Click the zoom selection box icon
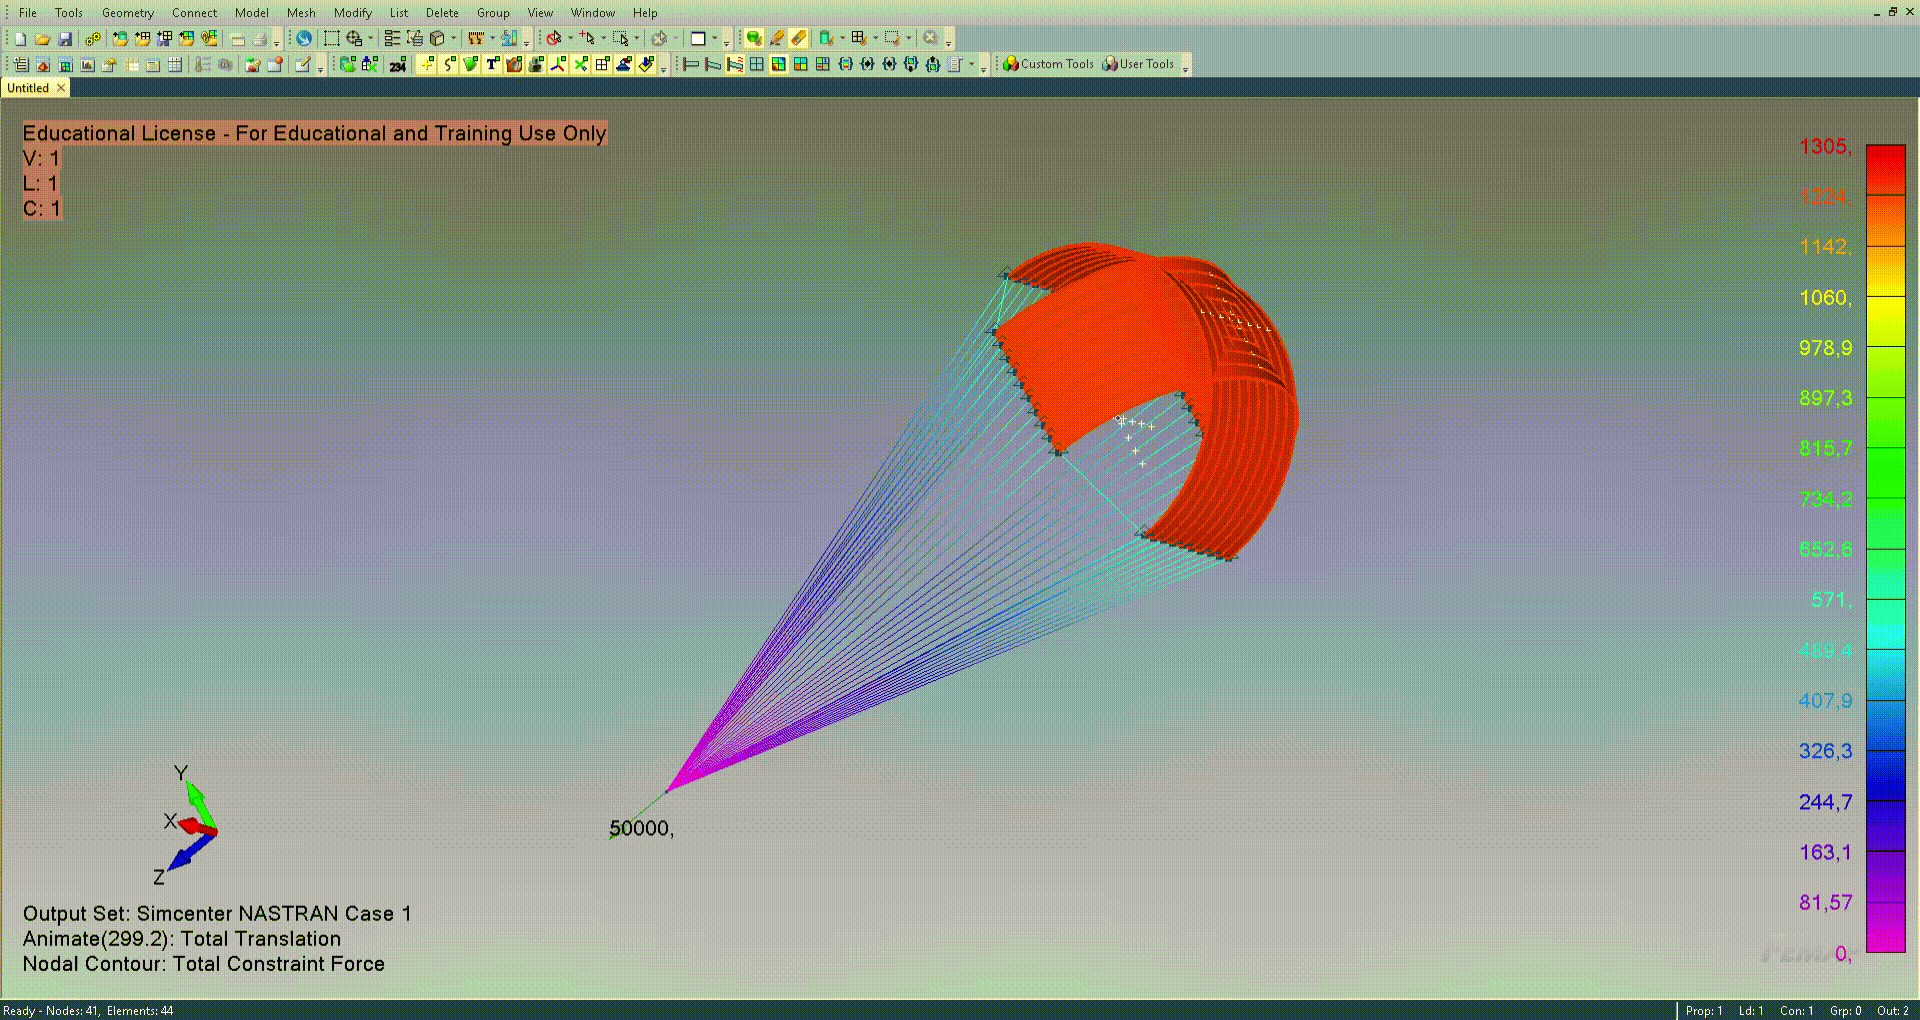1920x1020 pixels. [x=330, y=38]
